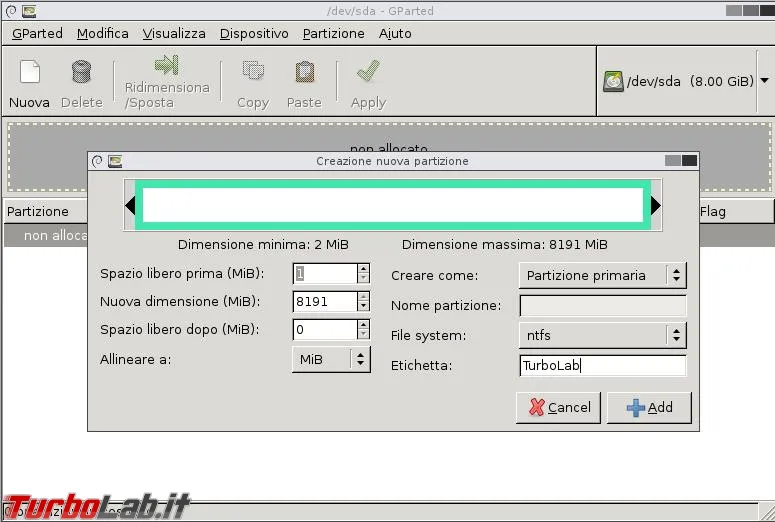The width and height of the screenshot is (775, 522).
Task: Click the Spazio libero prima input field
Action: point(325,273)
